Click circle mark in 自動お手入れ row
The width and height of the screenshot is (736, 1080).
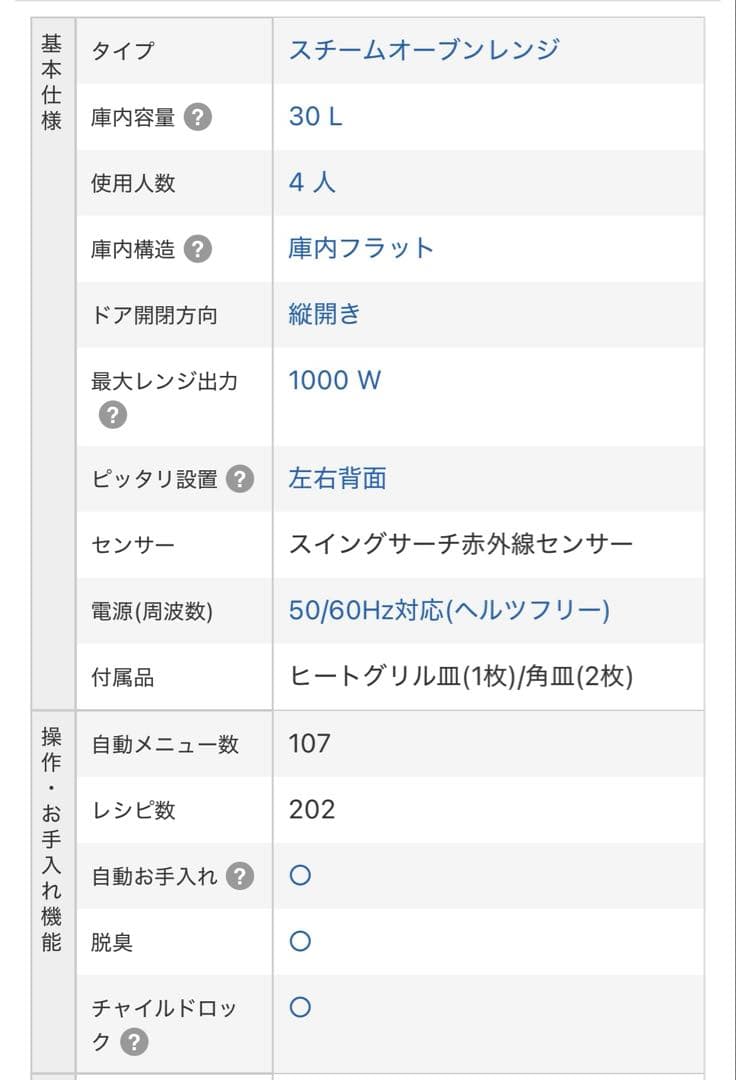pos(300,876)
